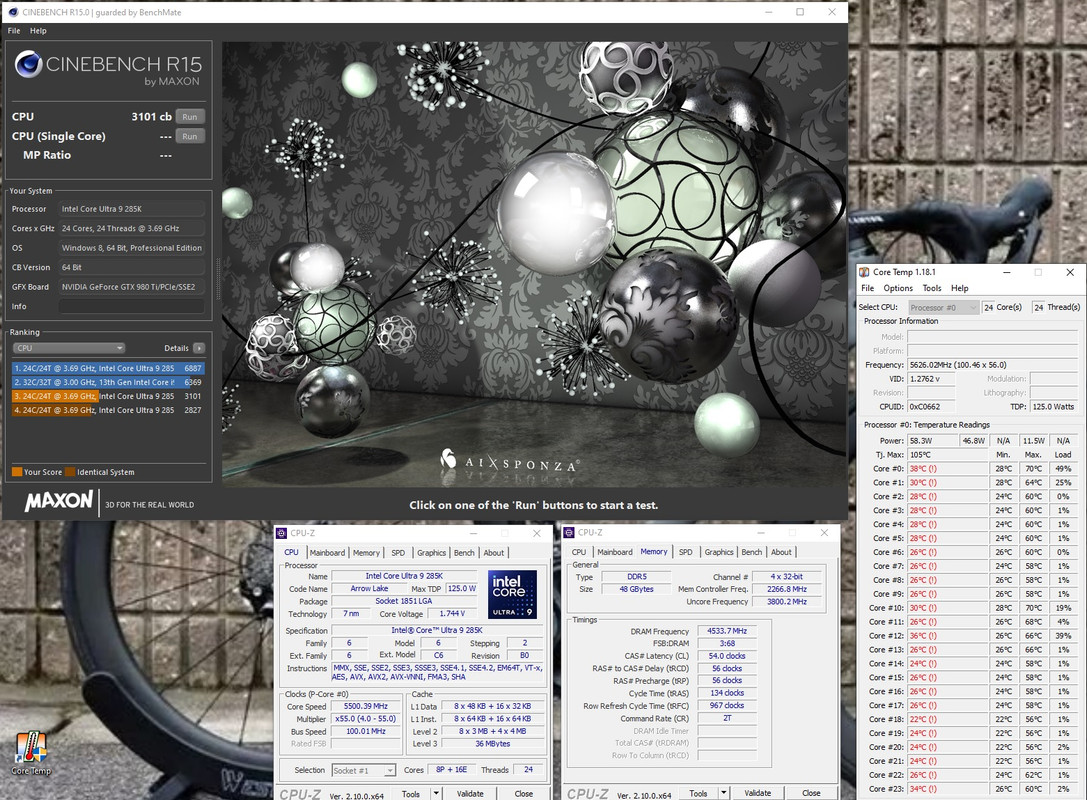The image size is (1087, 800).
Task: Select ranking entry with score 6887
Action: point(108,368)
